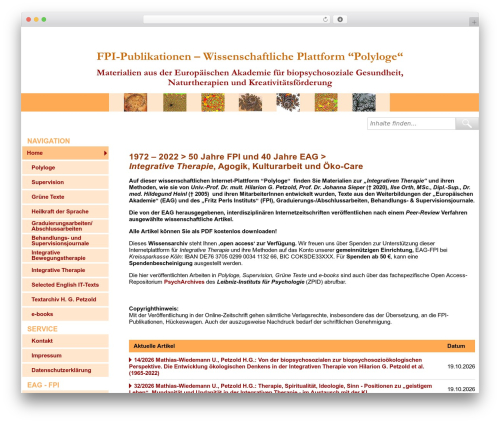The height and width of the screenshot is (423, 500).
Task: Open Datenschutzerklärung service link
Action: [x=65, y=370]
